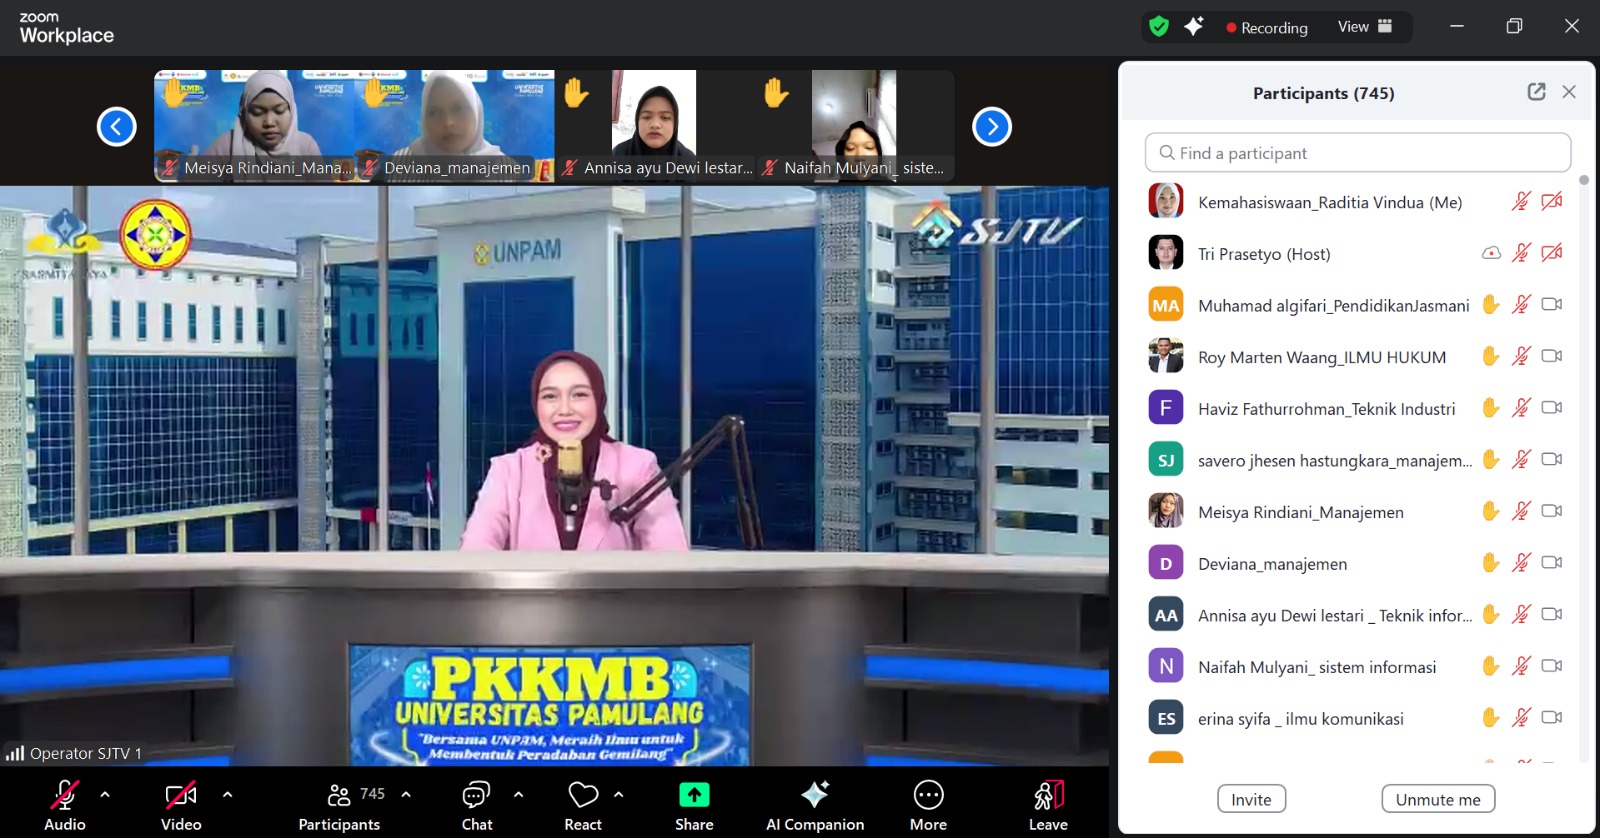Restore down the Zoom window
The height and width of the screenshot is (838, 1600).
(x=1514, y=26)
